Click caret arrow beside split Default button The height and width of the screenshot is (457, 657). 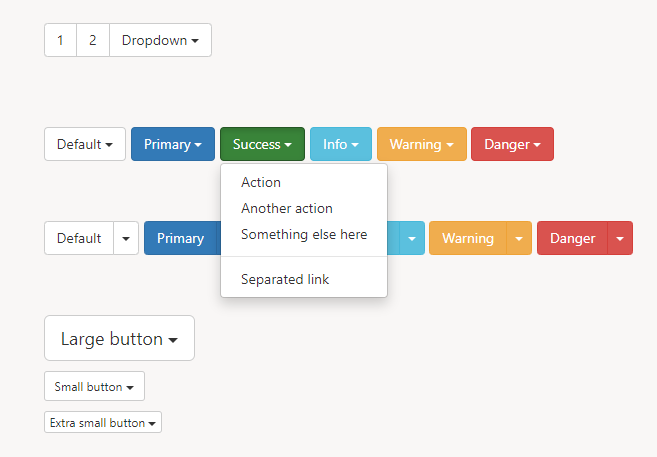point(126,238)
